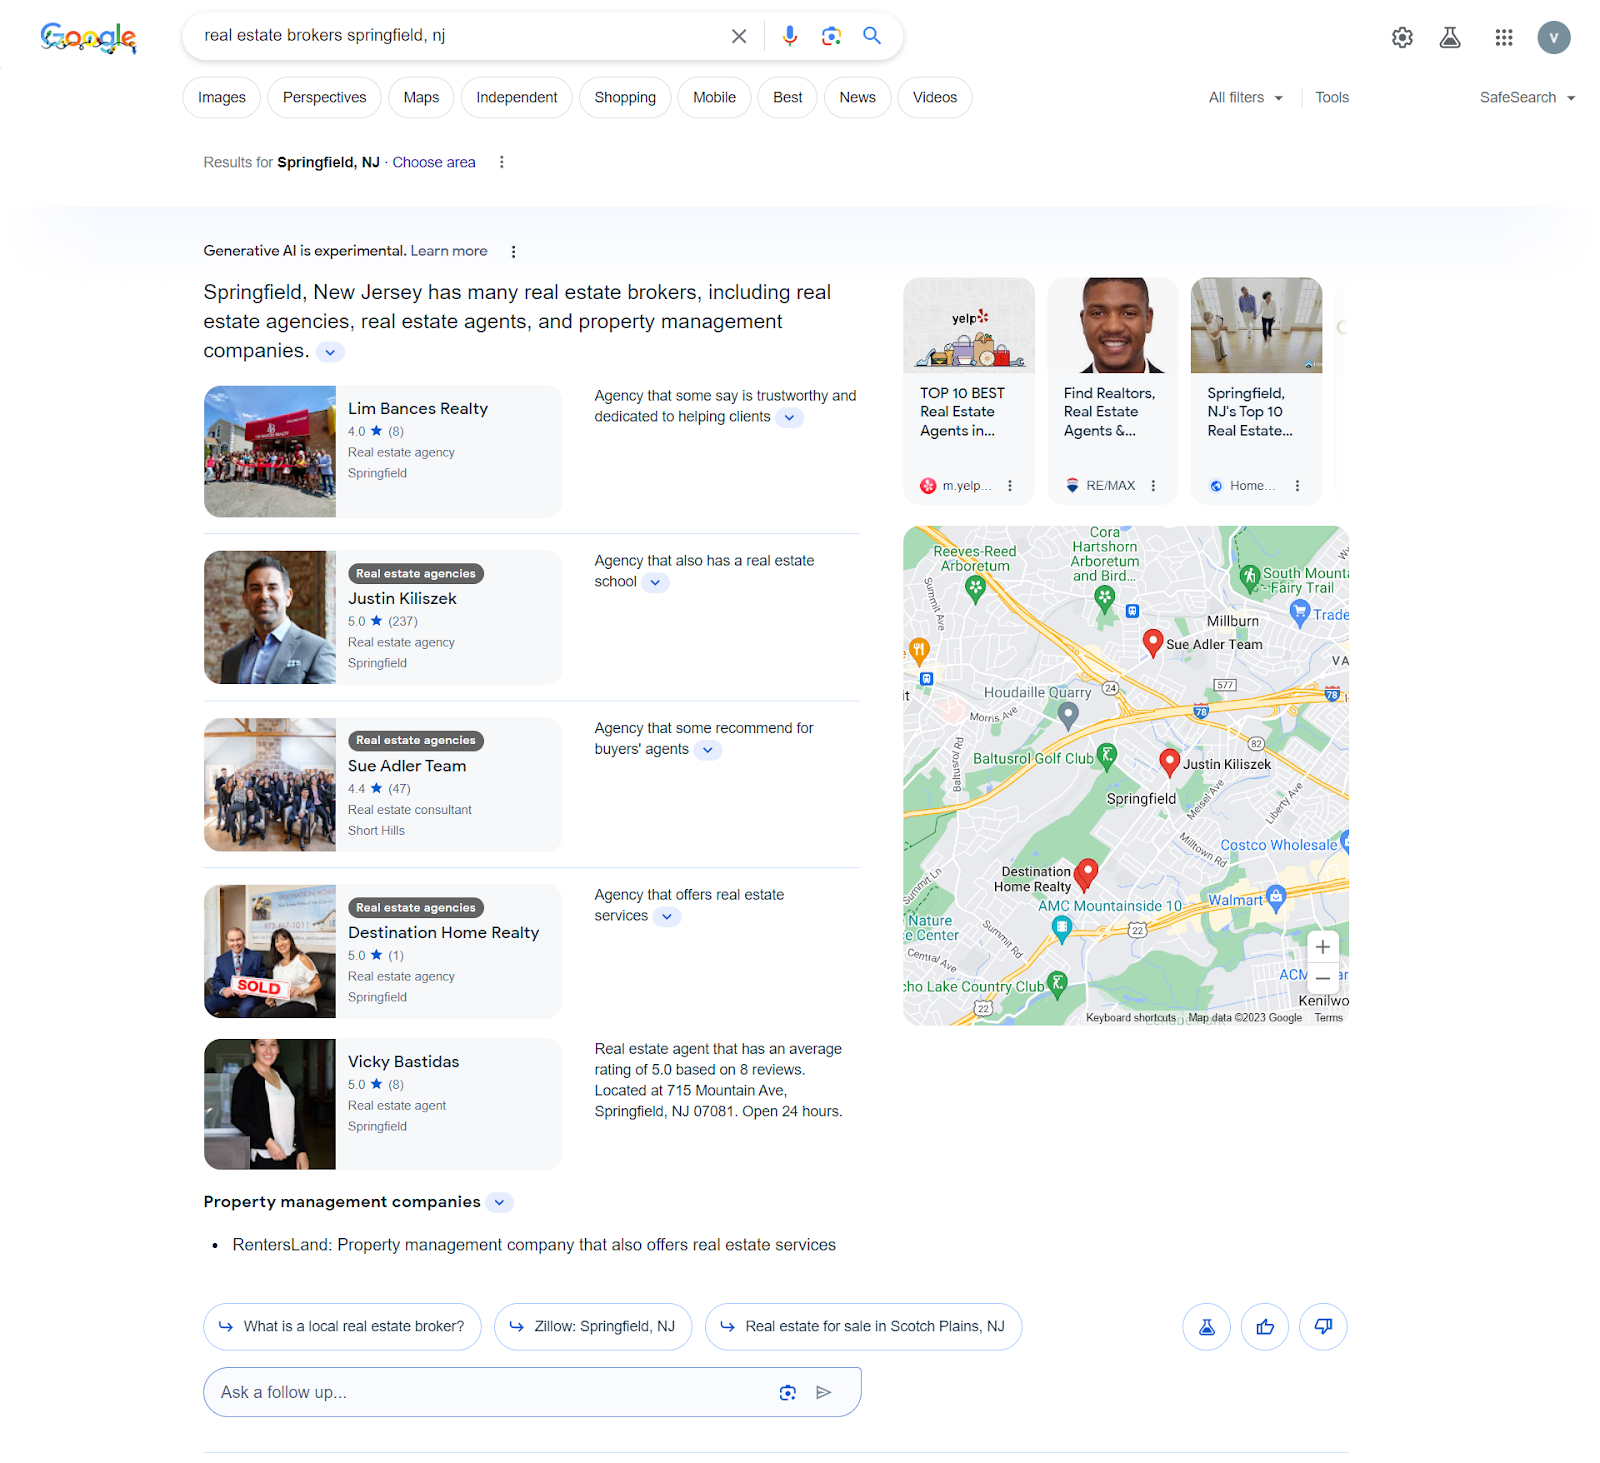Open quick settings gear icon
Image resolution: width=1600 pixels, height=1463 pixels.
[x=1402, y=38]
